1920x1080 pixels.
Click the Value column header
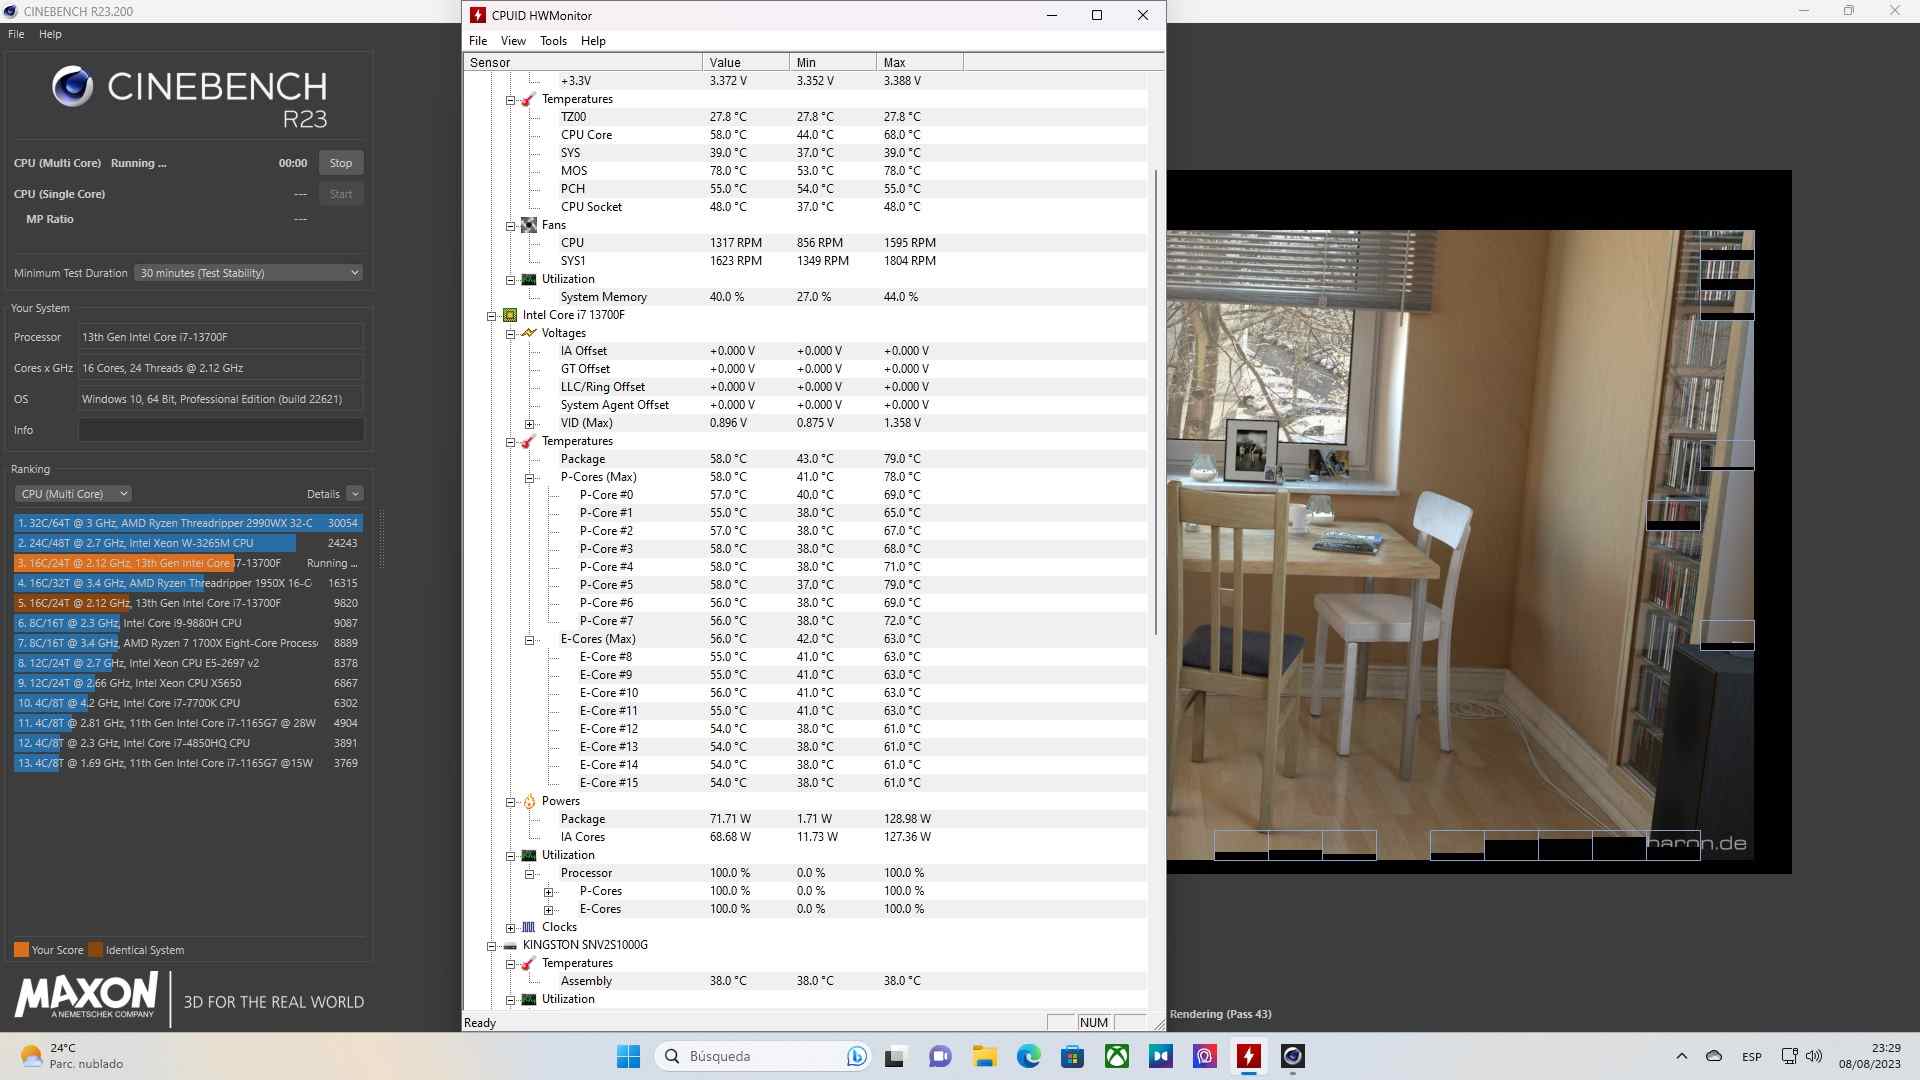click(x=745, y=62)
